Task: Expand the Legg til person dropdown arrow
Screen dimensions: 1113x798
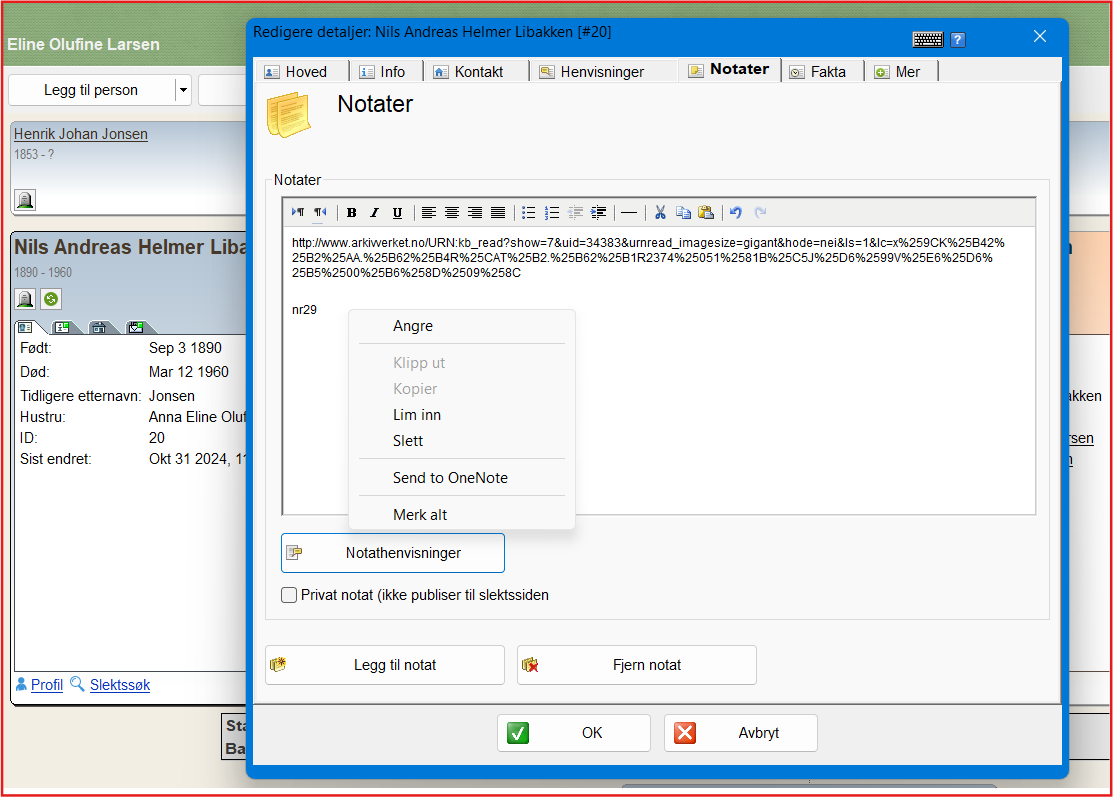Action: point(183,90)
